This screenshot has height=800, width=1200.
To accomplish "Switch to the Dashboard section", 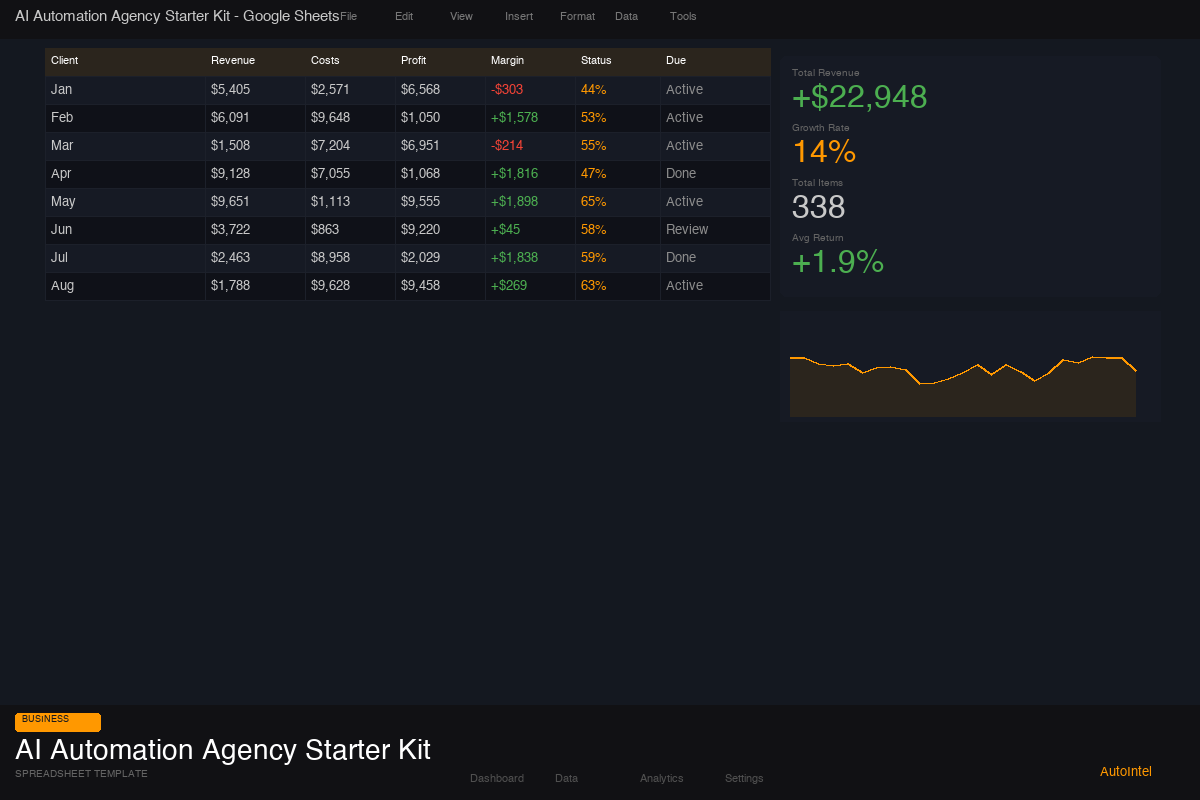I will click(x=497, y=778).
